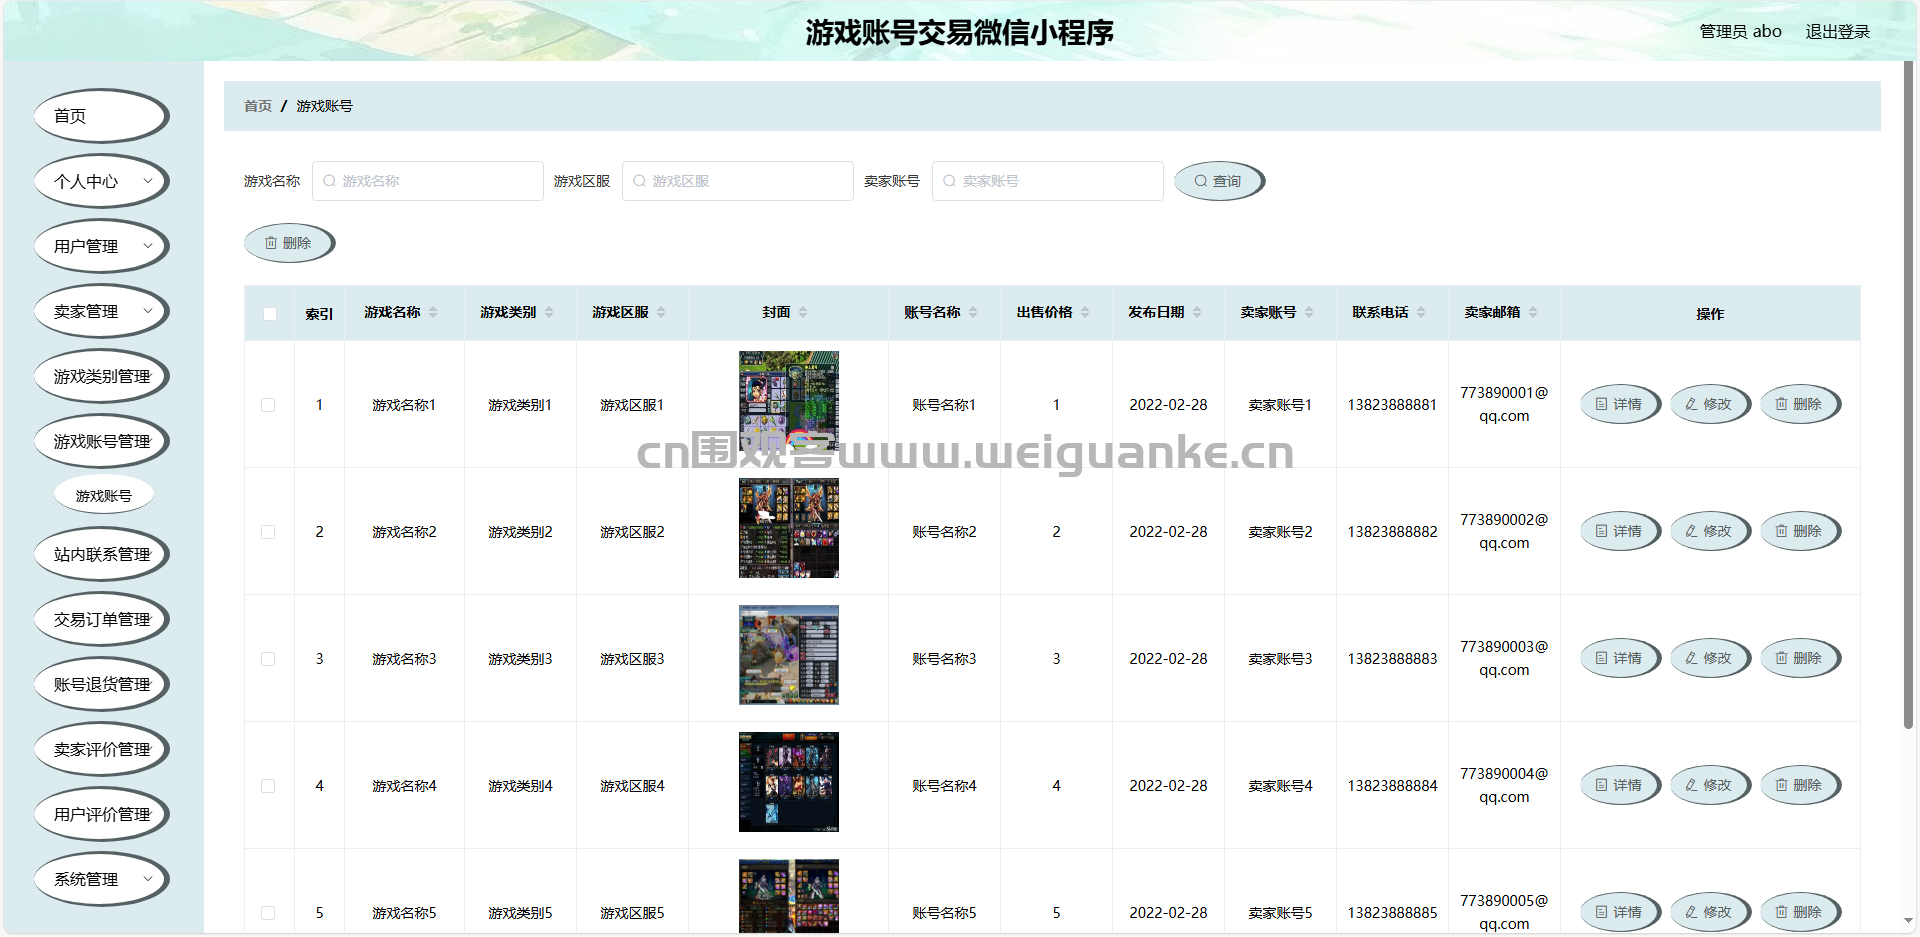Check the row 4 checkbox
The image size is (1920, 937).
(x=268, y=786)
